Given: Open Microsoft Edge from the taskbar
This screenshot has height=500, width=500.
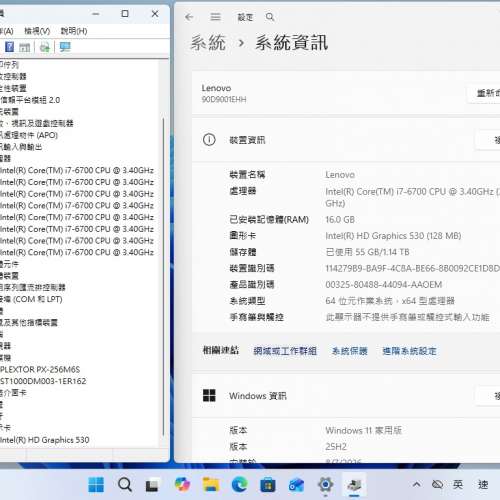Looking at the screenshot, I should coord(239,484).
